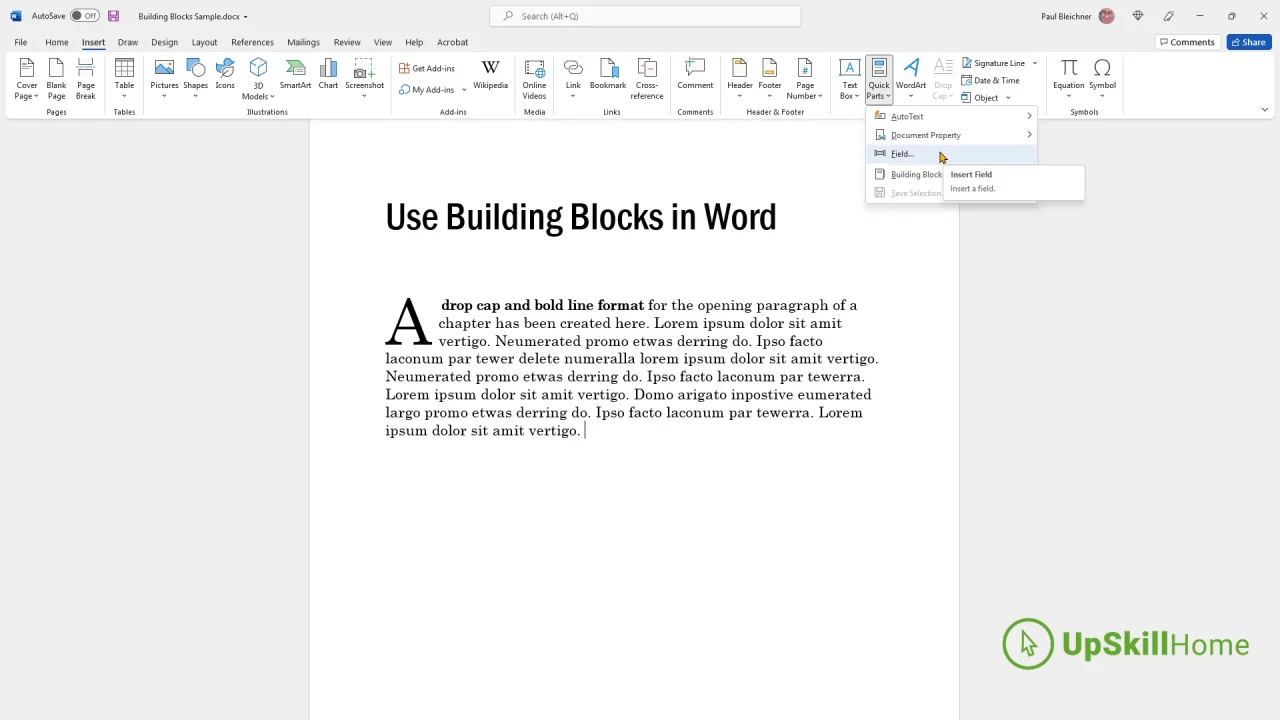1280x720 pixels.
Task: Save the document with the save icon
Action: click(x=113, y=16)
